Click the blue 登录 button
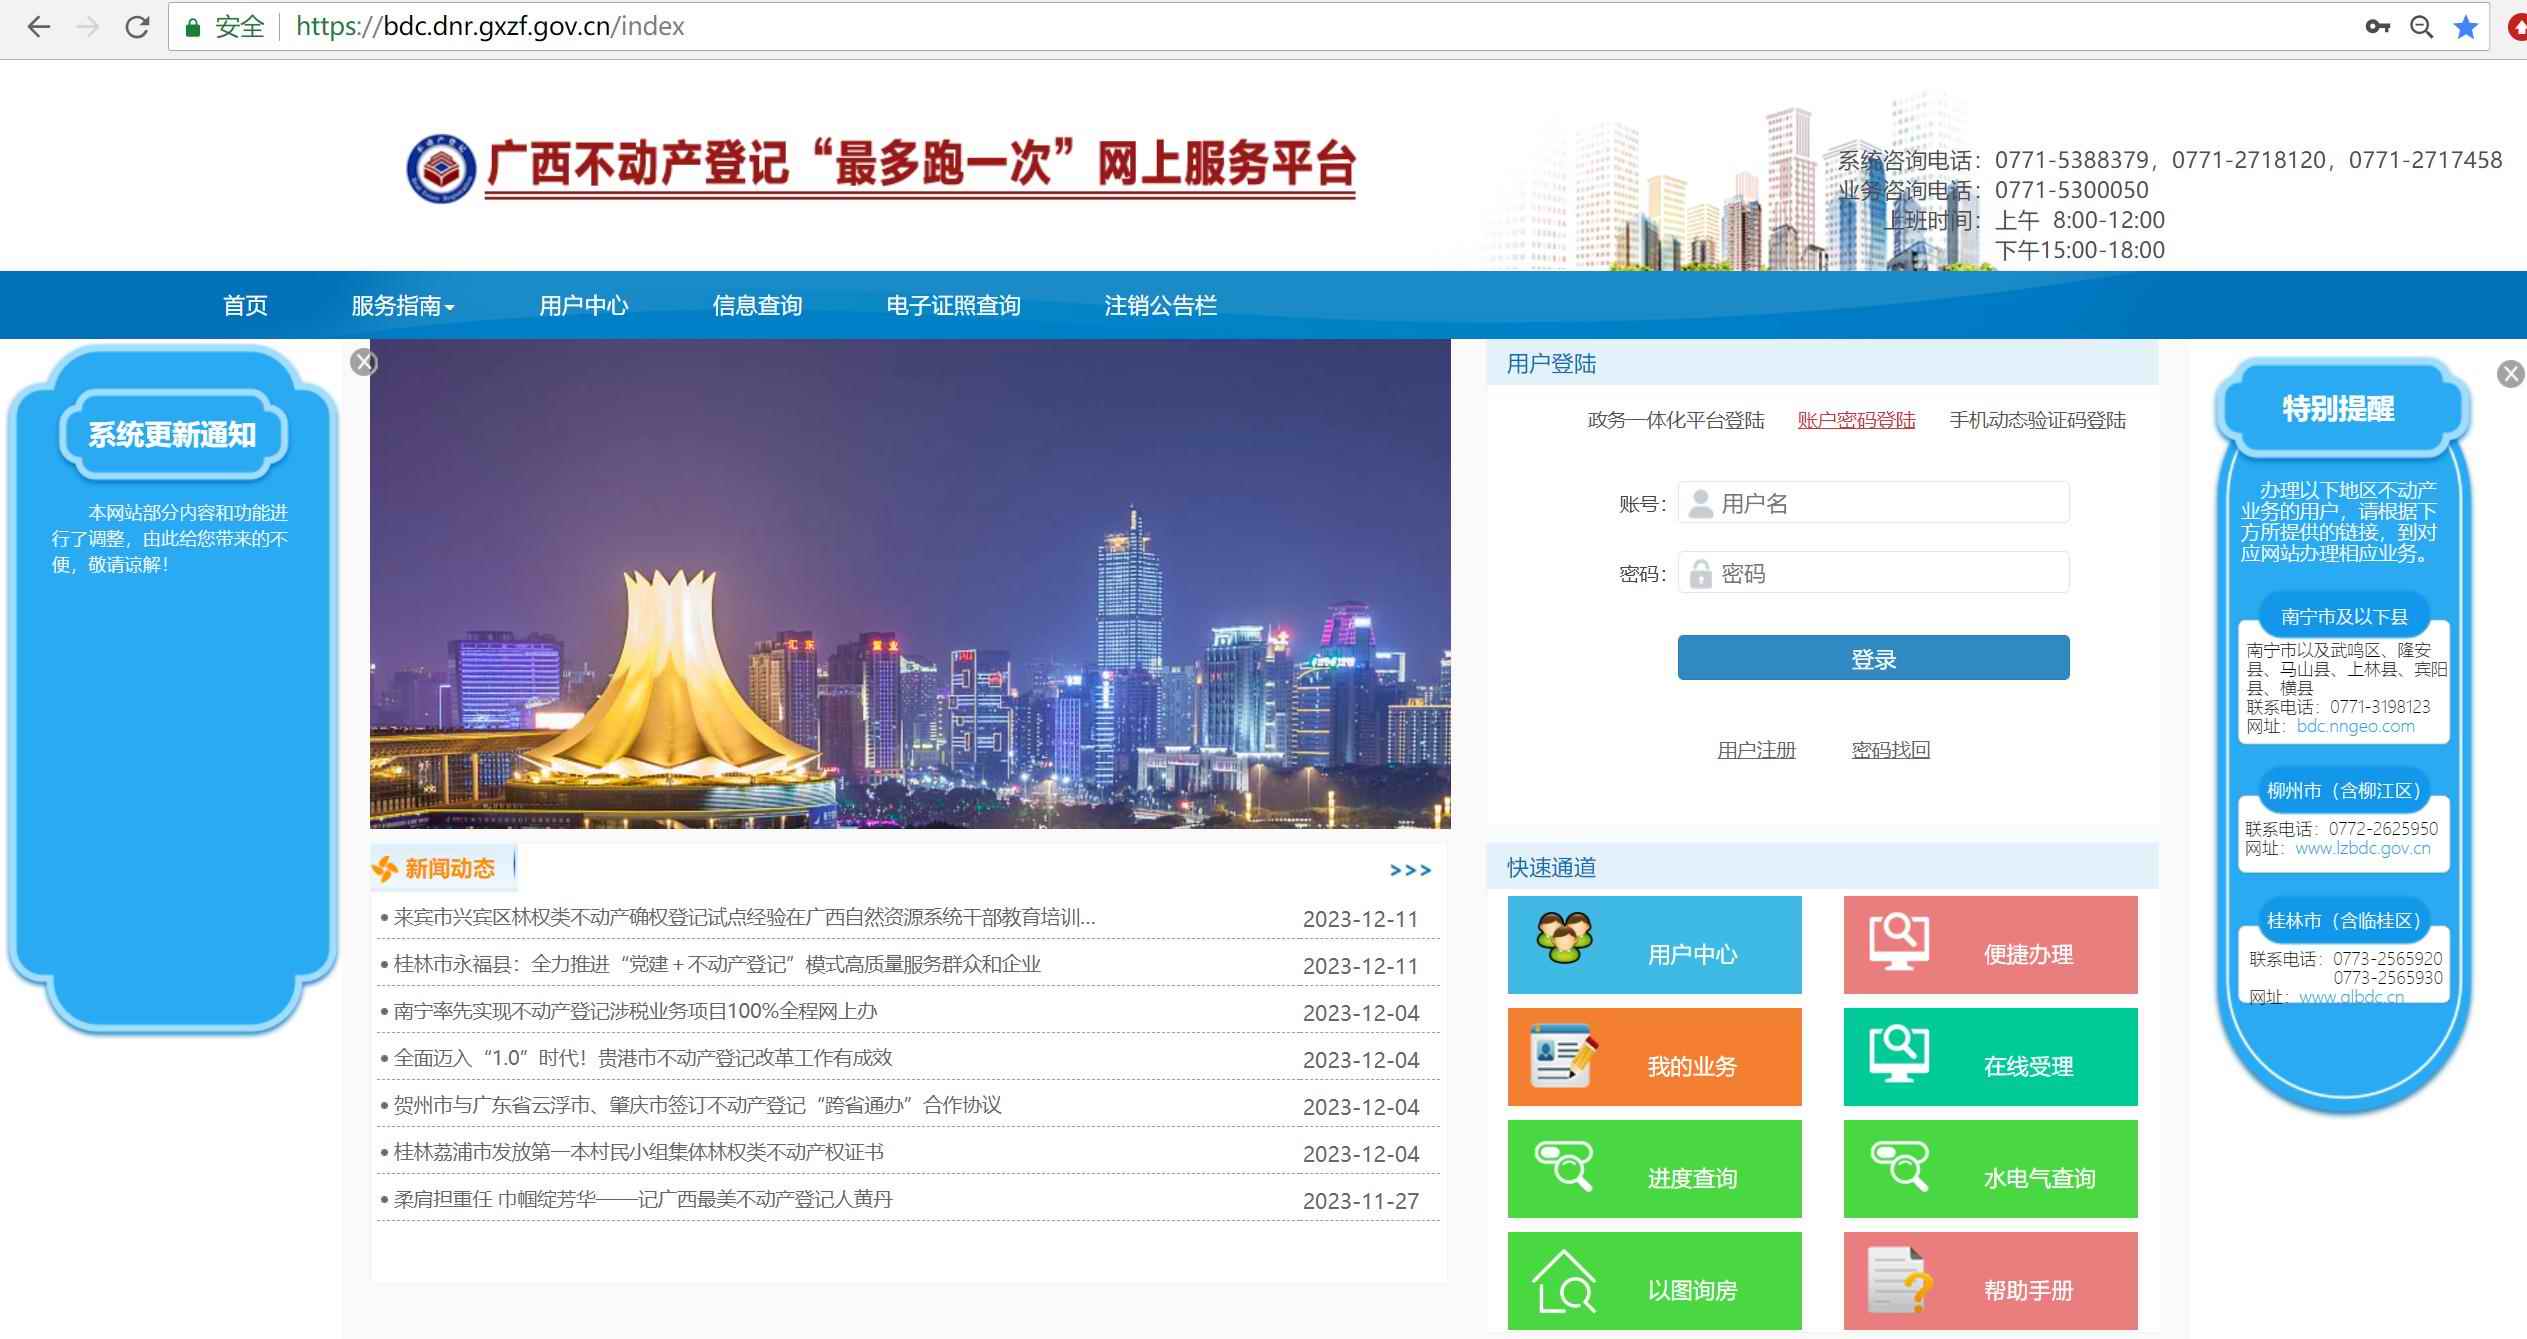Viewport: 2527px width, 1339px height. click(1873, 658)
